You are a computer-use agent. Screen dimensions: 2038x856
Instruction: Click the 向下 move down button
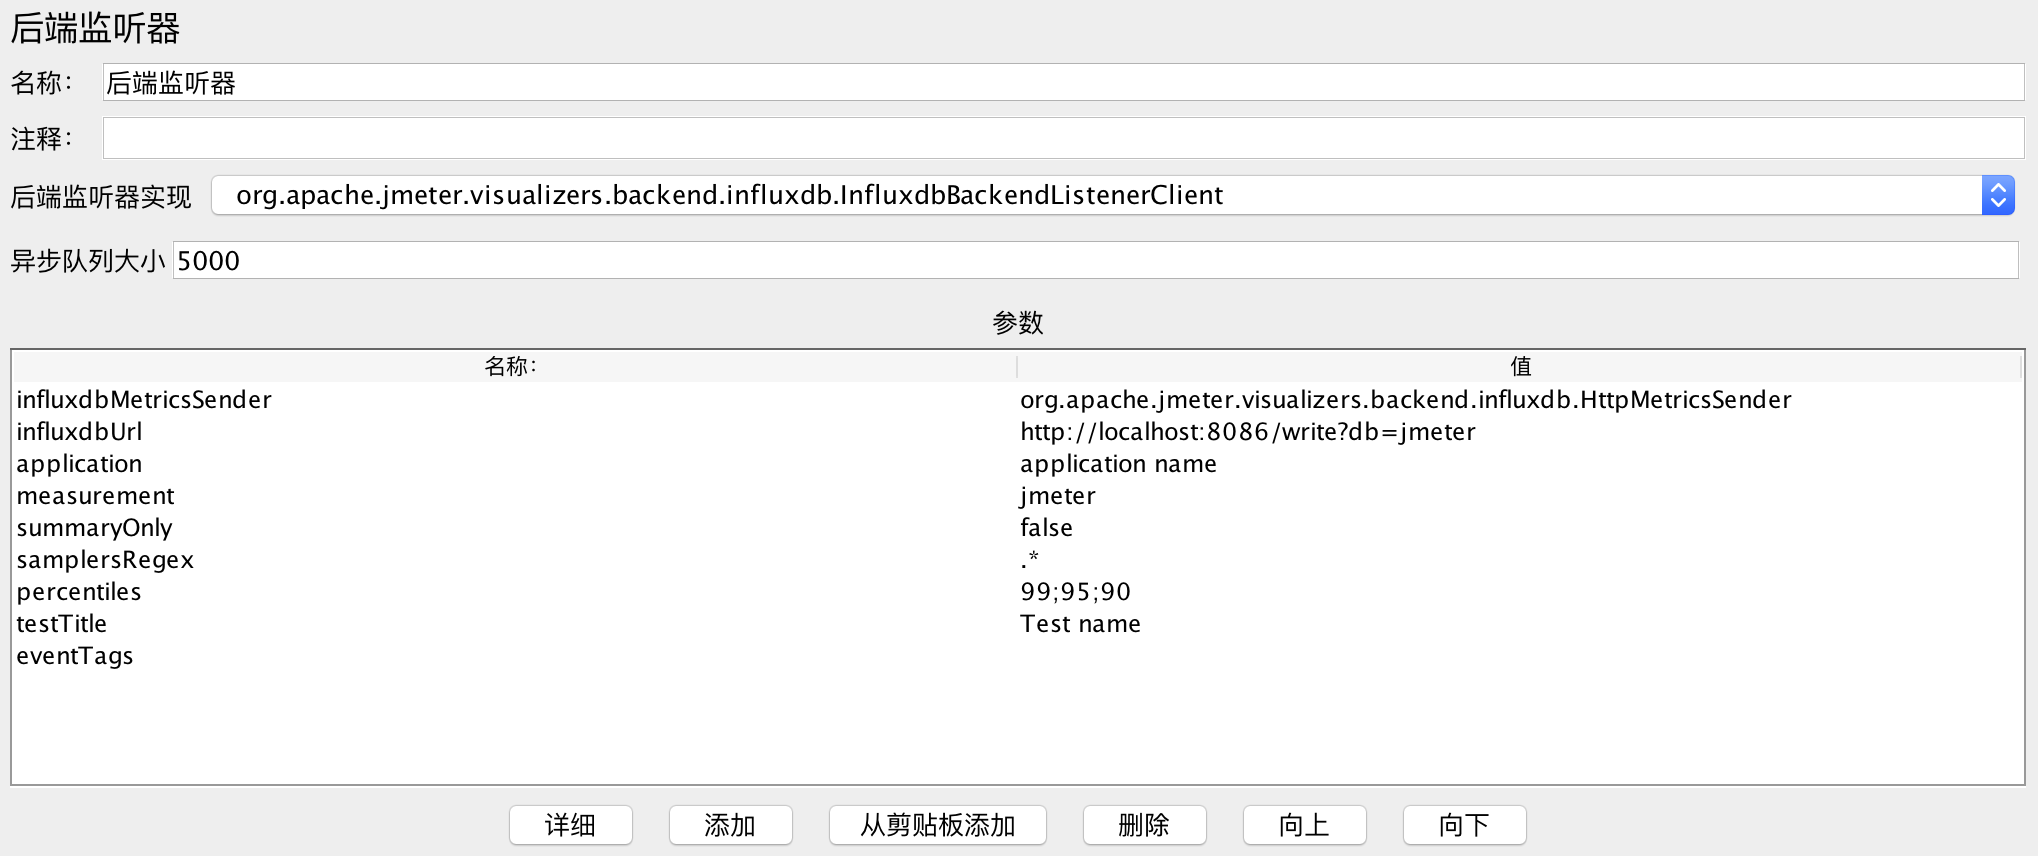click(x=1464, y=825)
